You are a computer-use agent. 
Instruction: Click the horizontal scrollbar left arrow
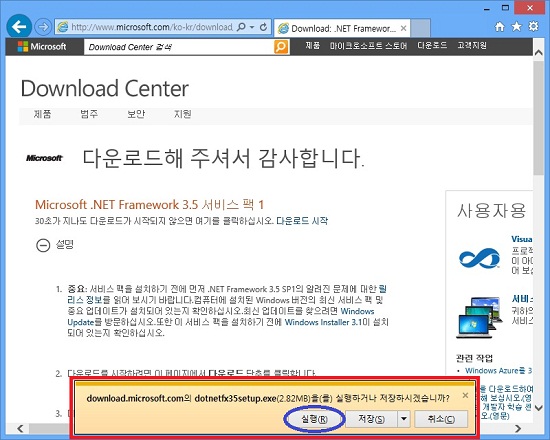pos(20,428)
